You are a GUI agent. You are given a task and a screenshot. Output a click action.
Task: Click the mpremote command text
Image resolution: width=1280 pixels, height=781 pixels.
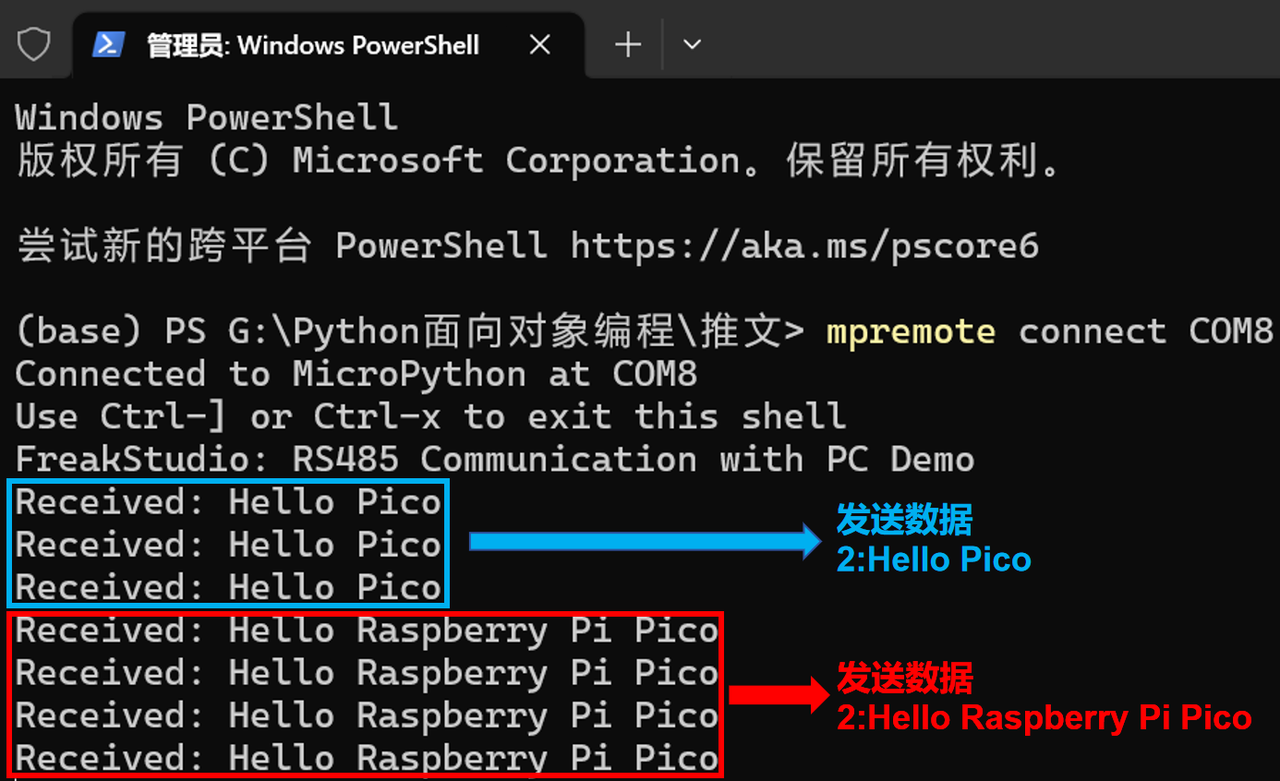911,332
